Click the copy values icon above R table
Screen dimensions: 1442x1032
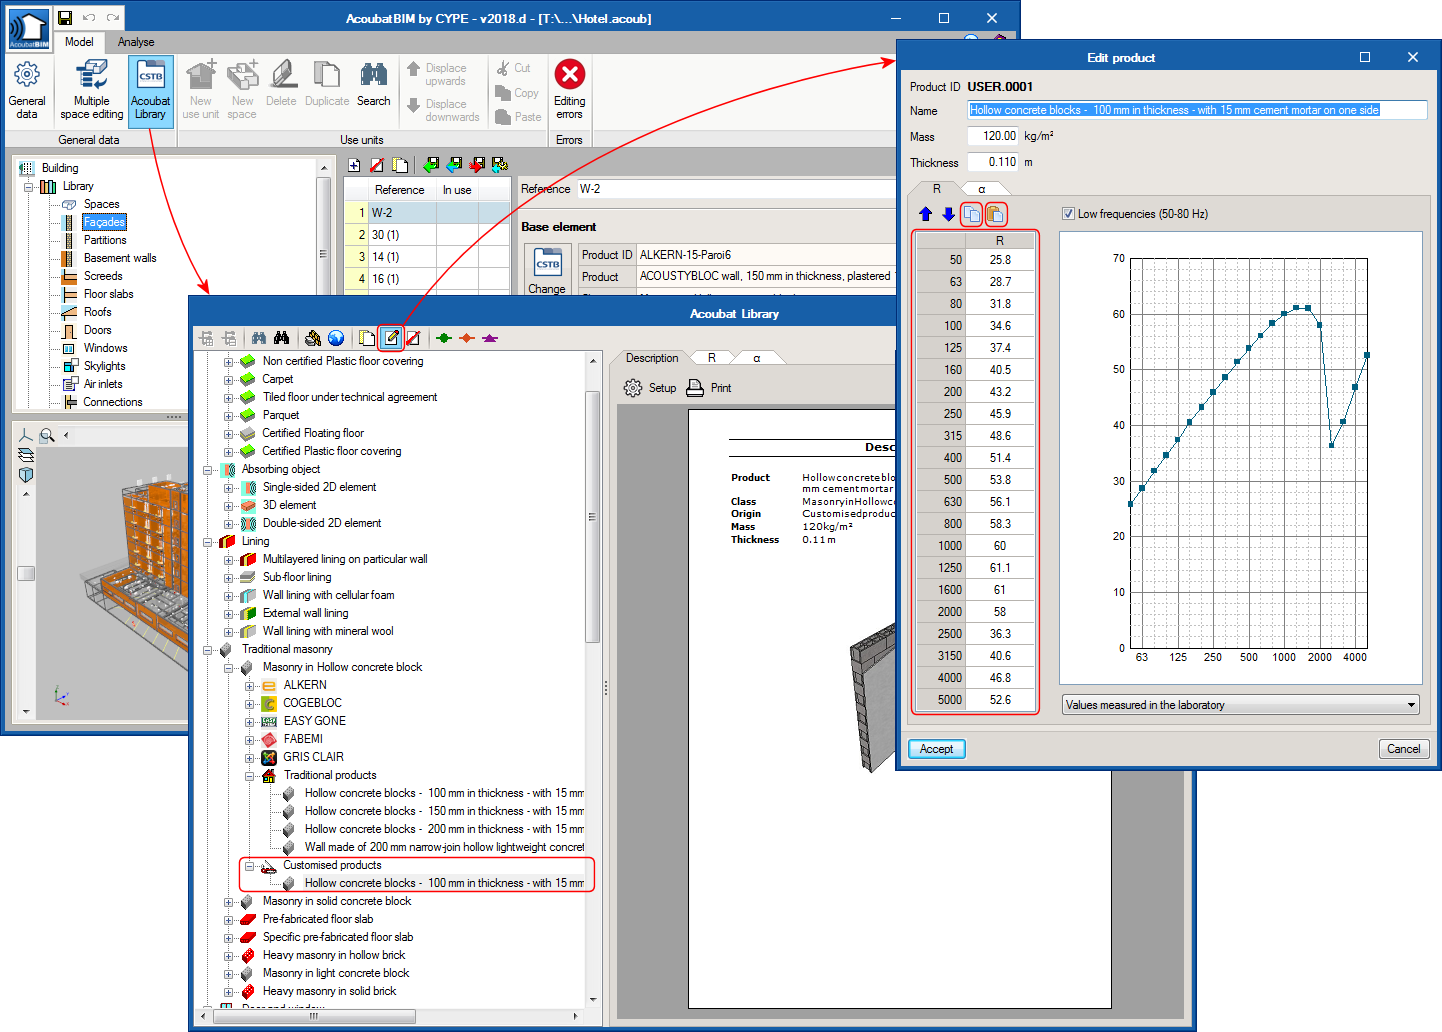[x=972, y=214]
